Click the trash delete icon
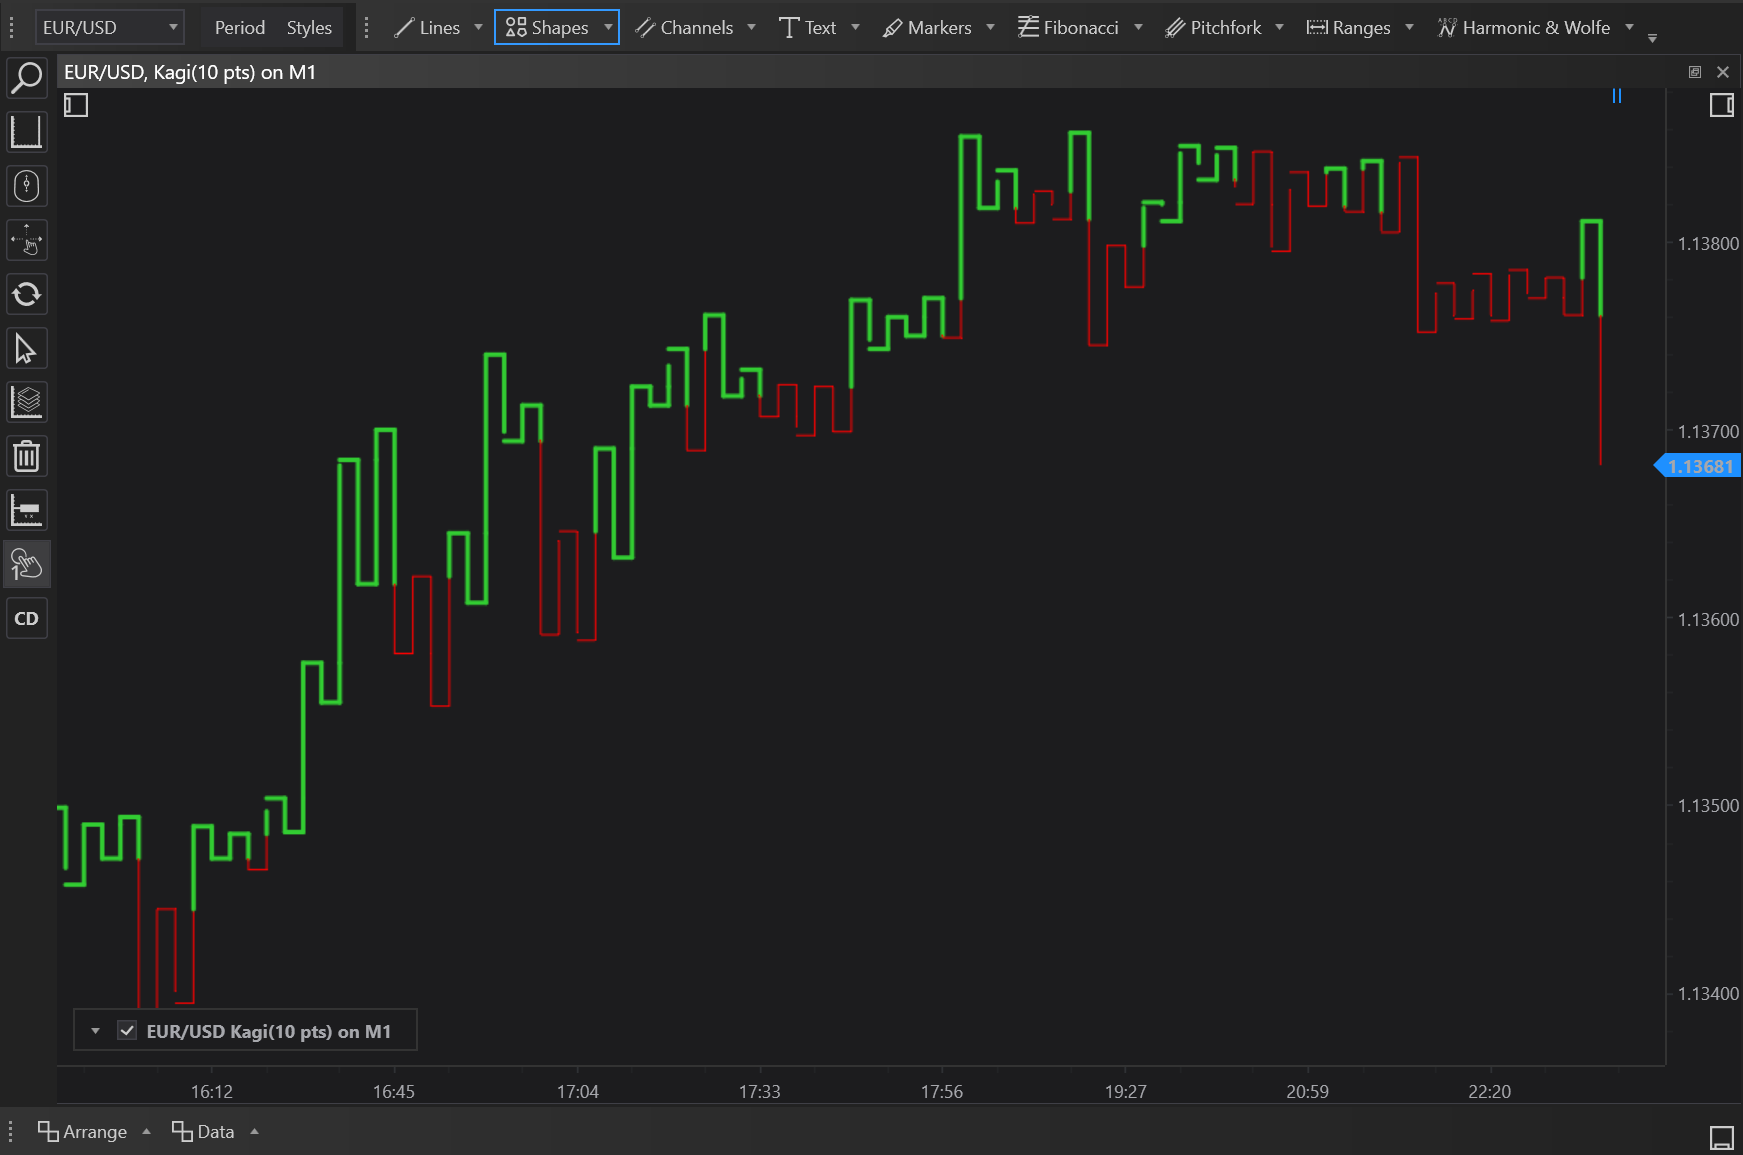This screenshot has height=1155, width=1743. point(27,457)
